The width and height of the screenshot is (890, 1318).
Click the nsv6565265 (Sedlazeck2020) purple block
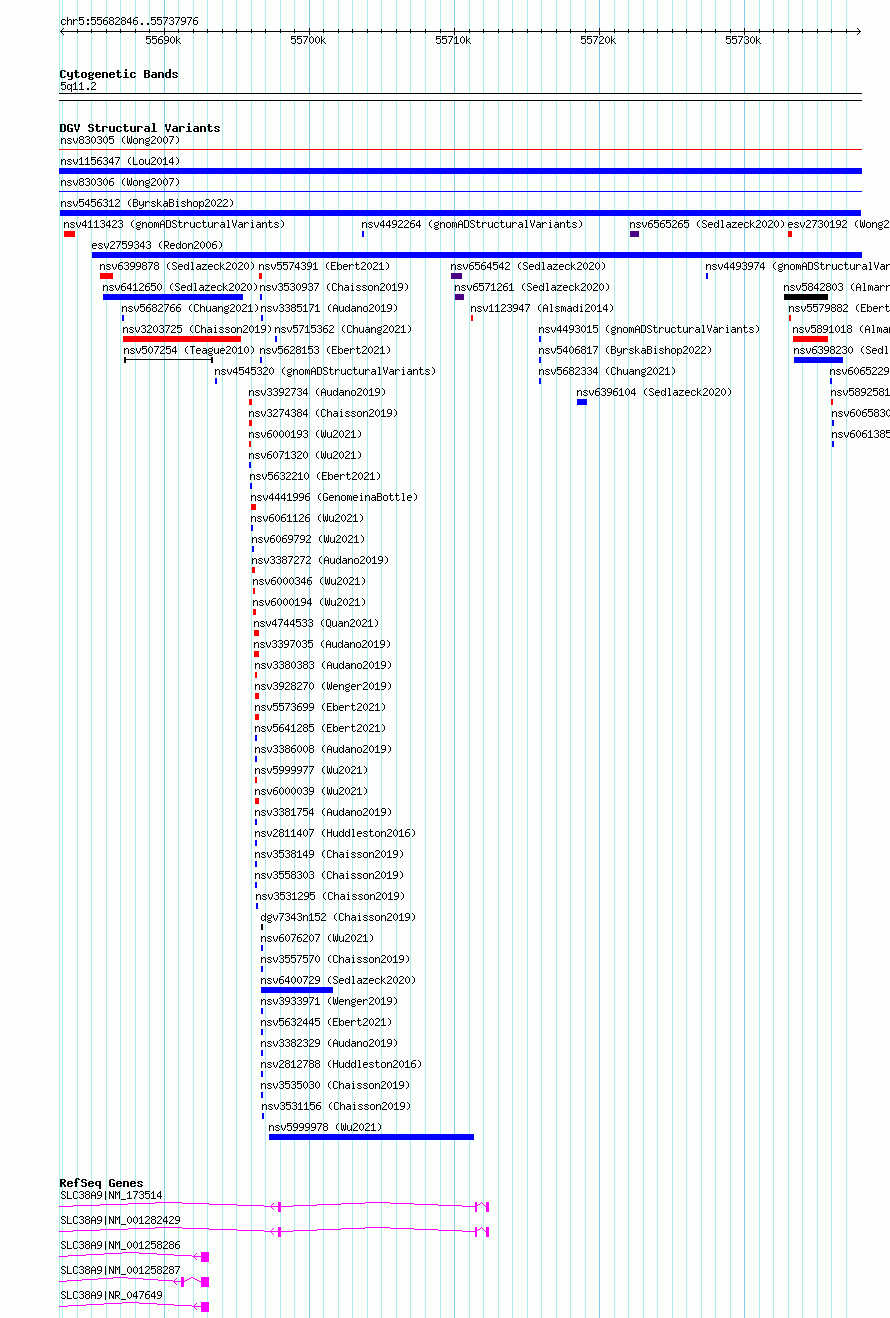(634, 234)
